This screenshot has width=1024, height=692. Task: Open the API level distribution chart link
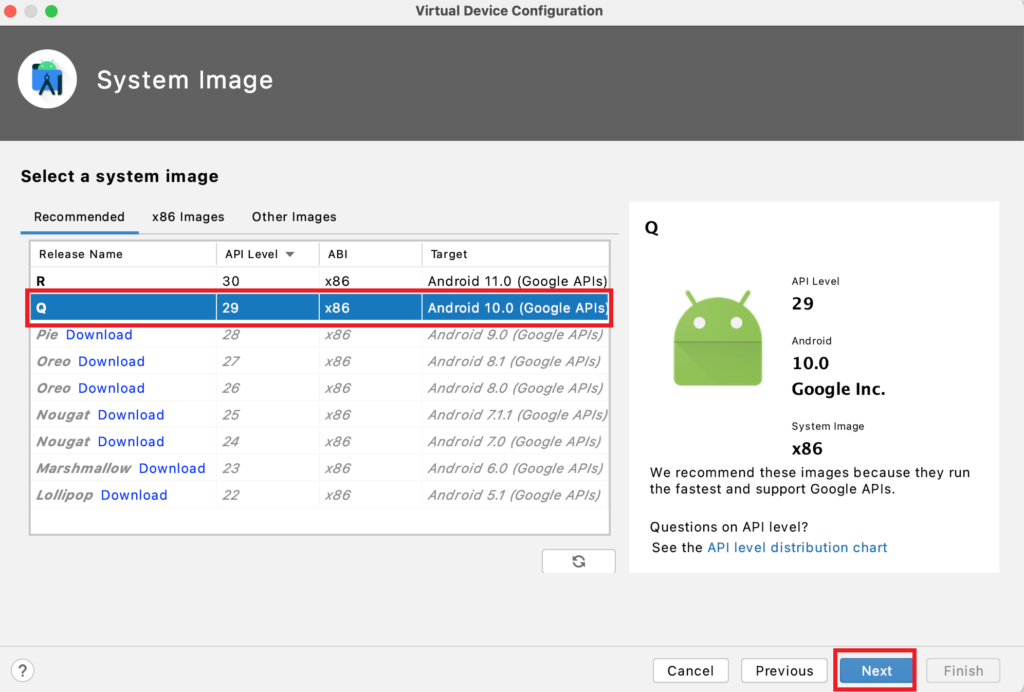(797, 548)
